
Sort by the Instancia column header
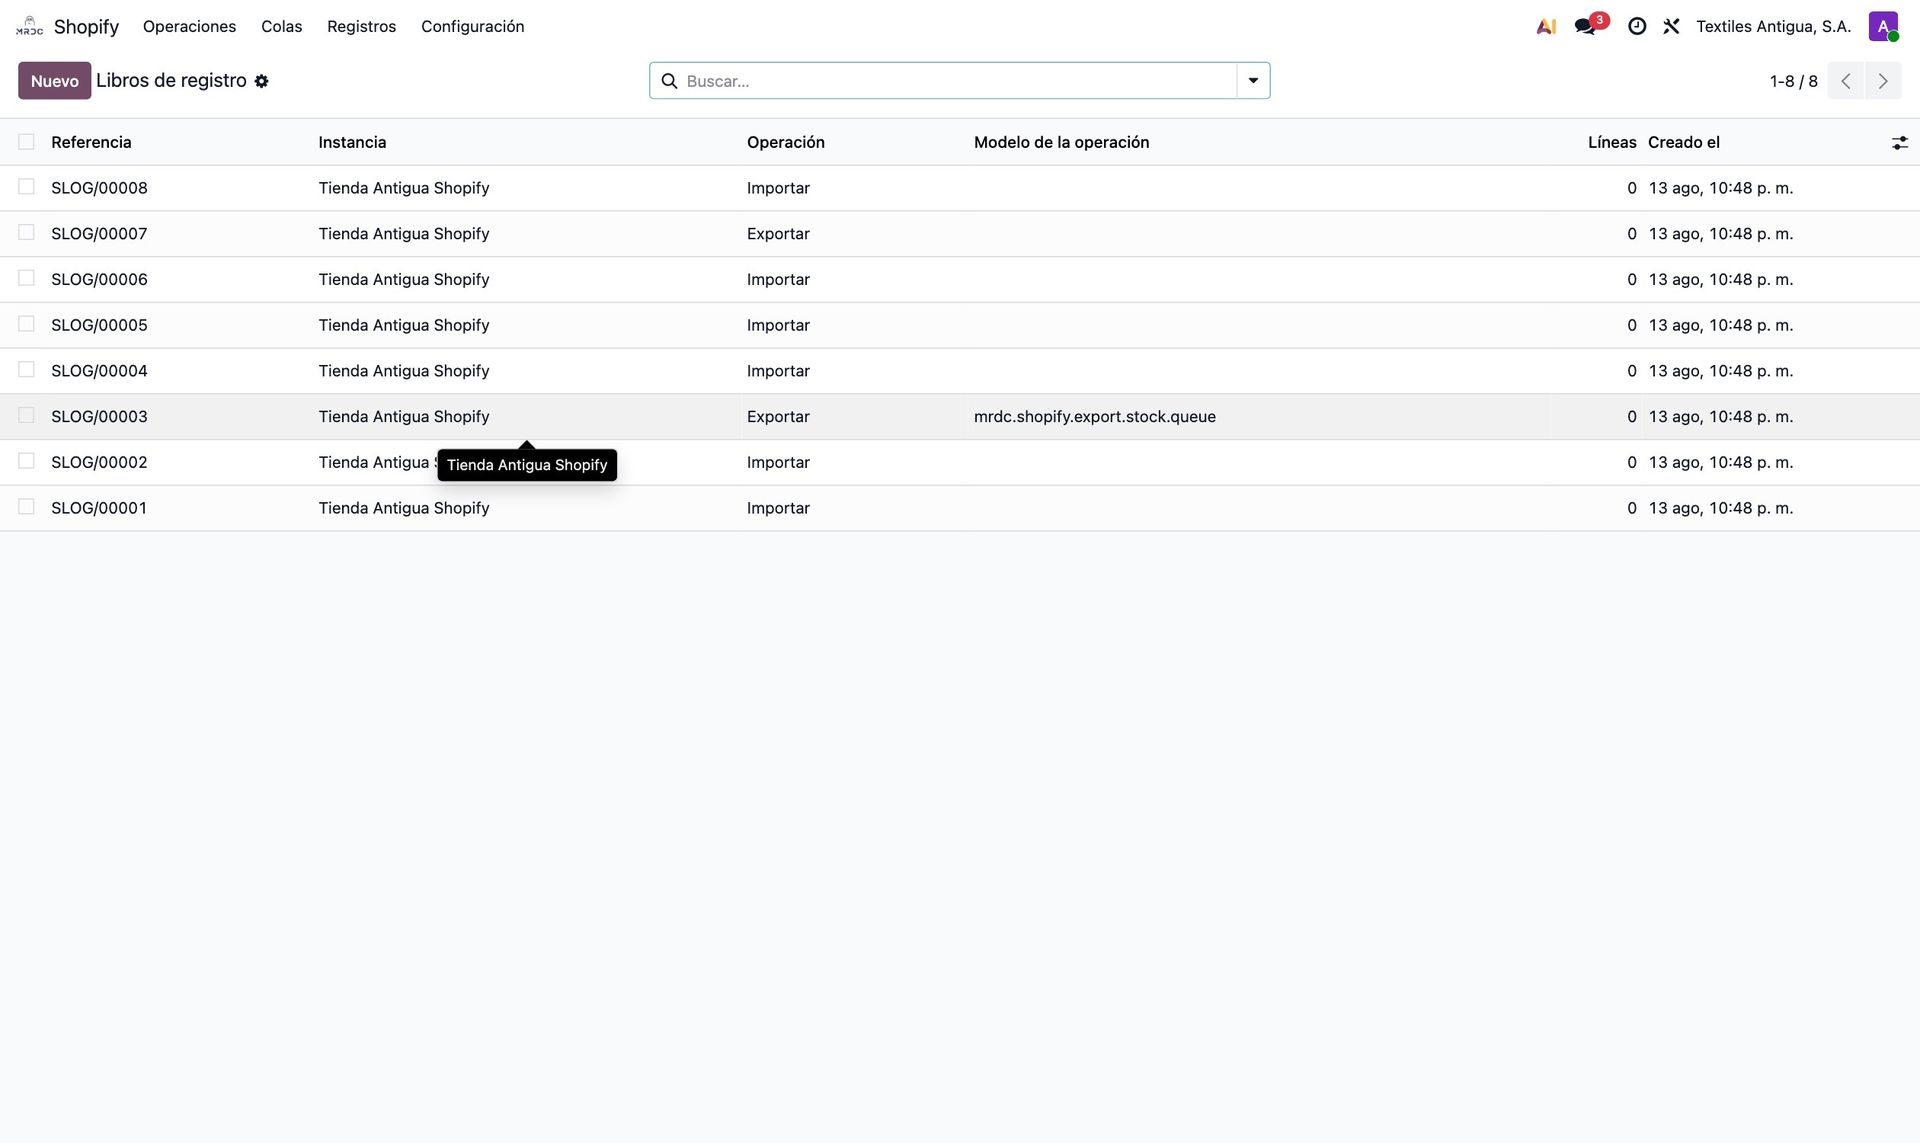(x=352, y=142)
